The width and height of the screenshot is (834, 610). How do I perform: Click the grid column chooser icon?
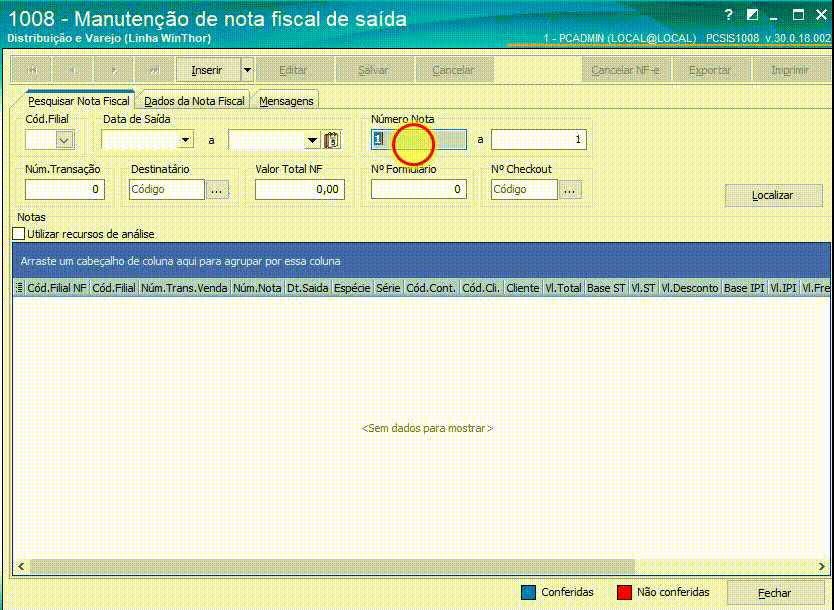(19, 288)
